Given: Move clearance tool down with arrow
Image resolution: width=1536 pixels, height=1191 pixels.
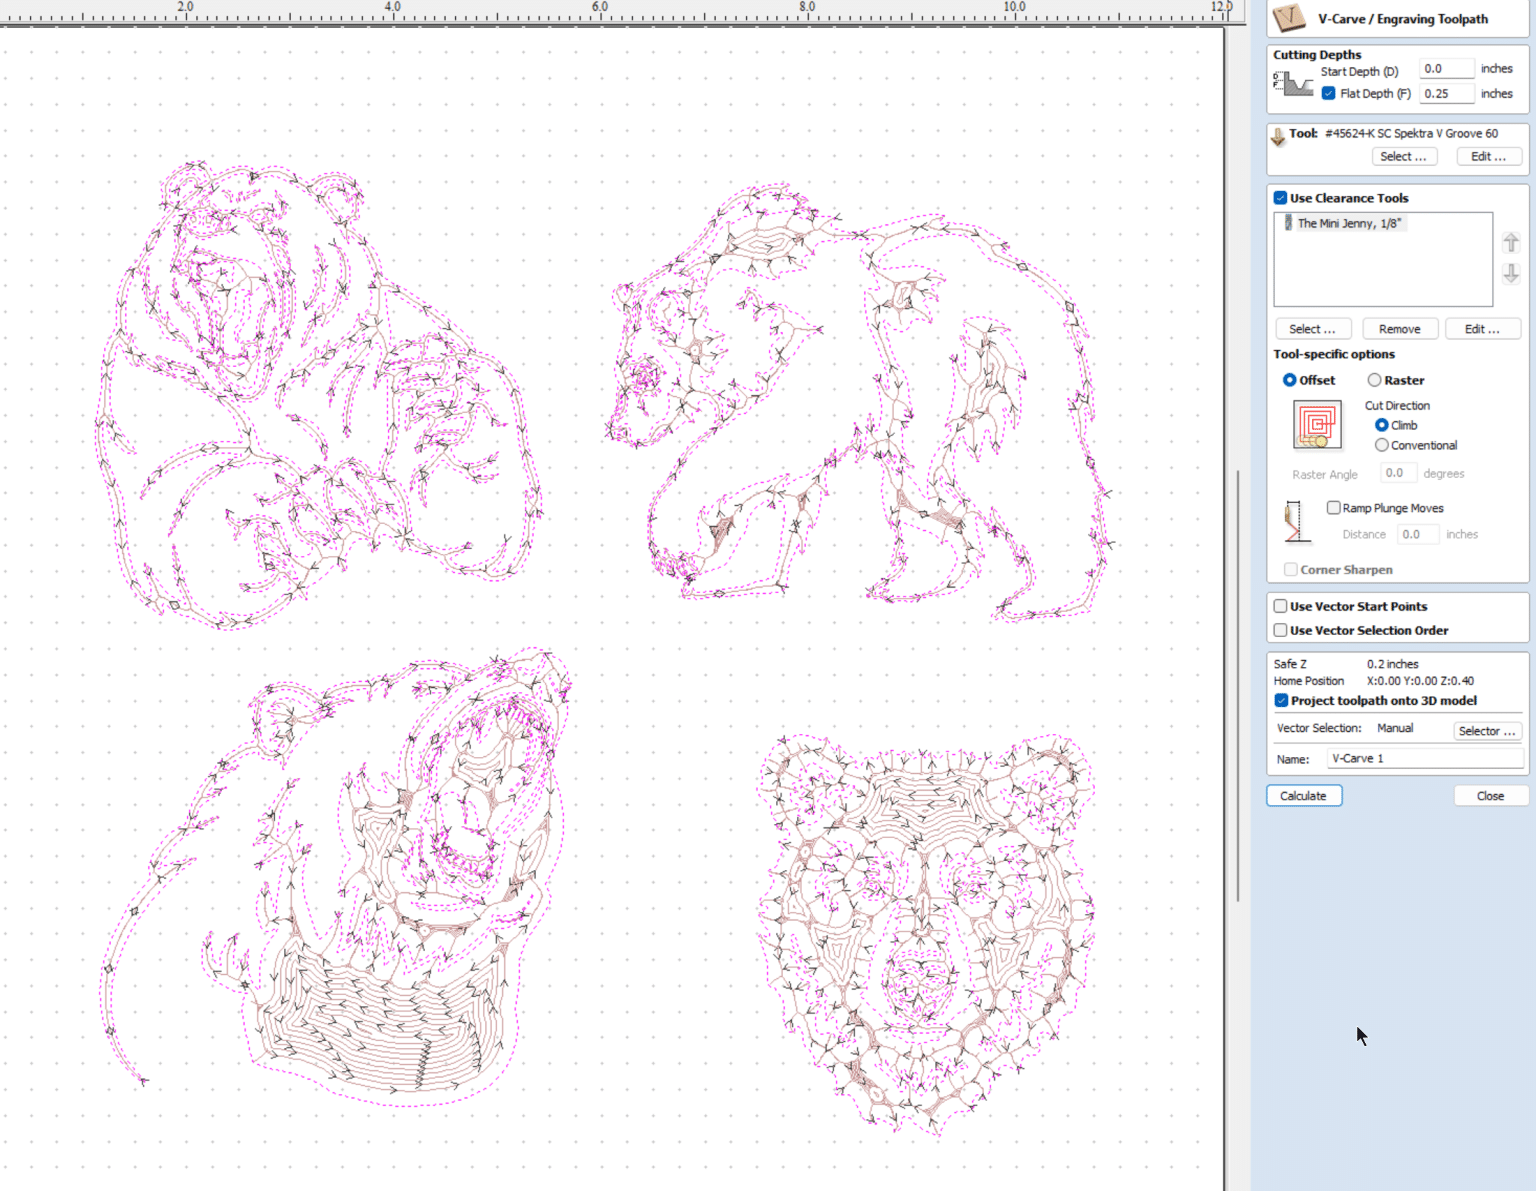Looking at the screenshot, I should [1511, 273].
